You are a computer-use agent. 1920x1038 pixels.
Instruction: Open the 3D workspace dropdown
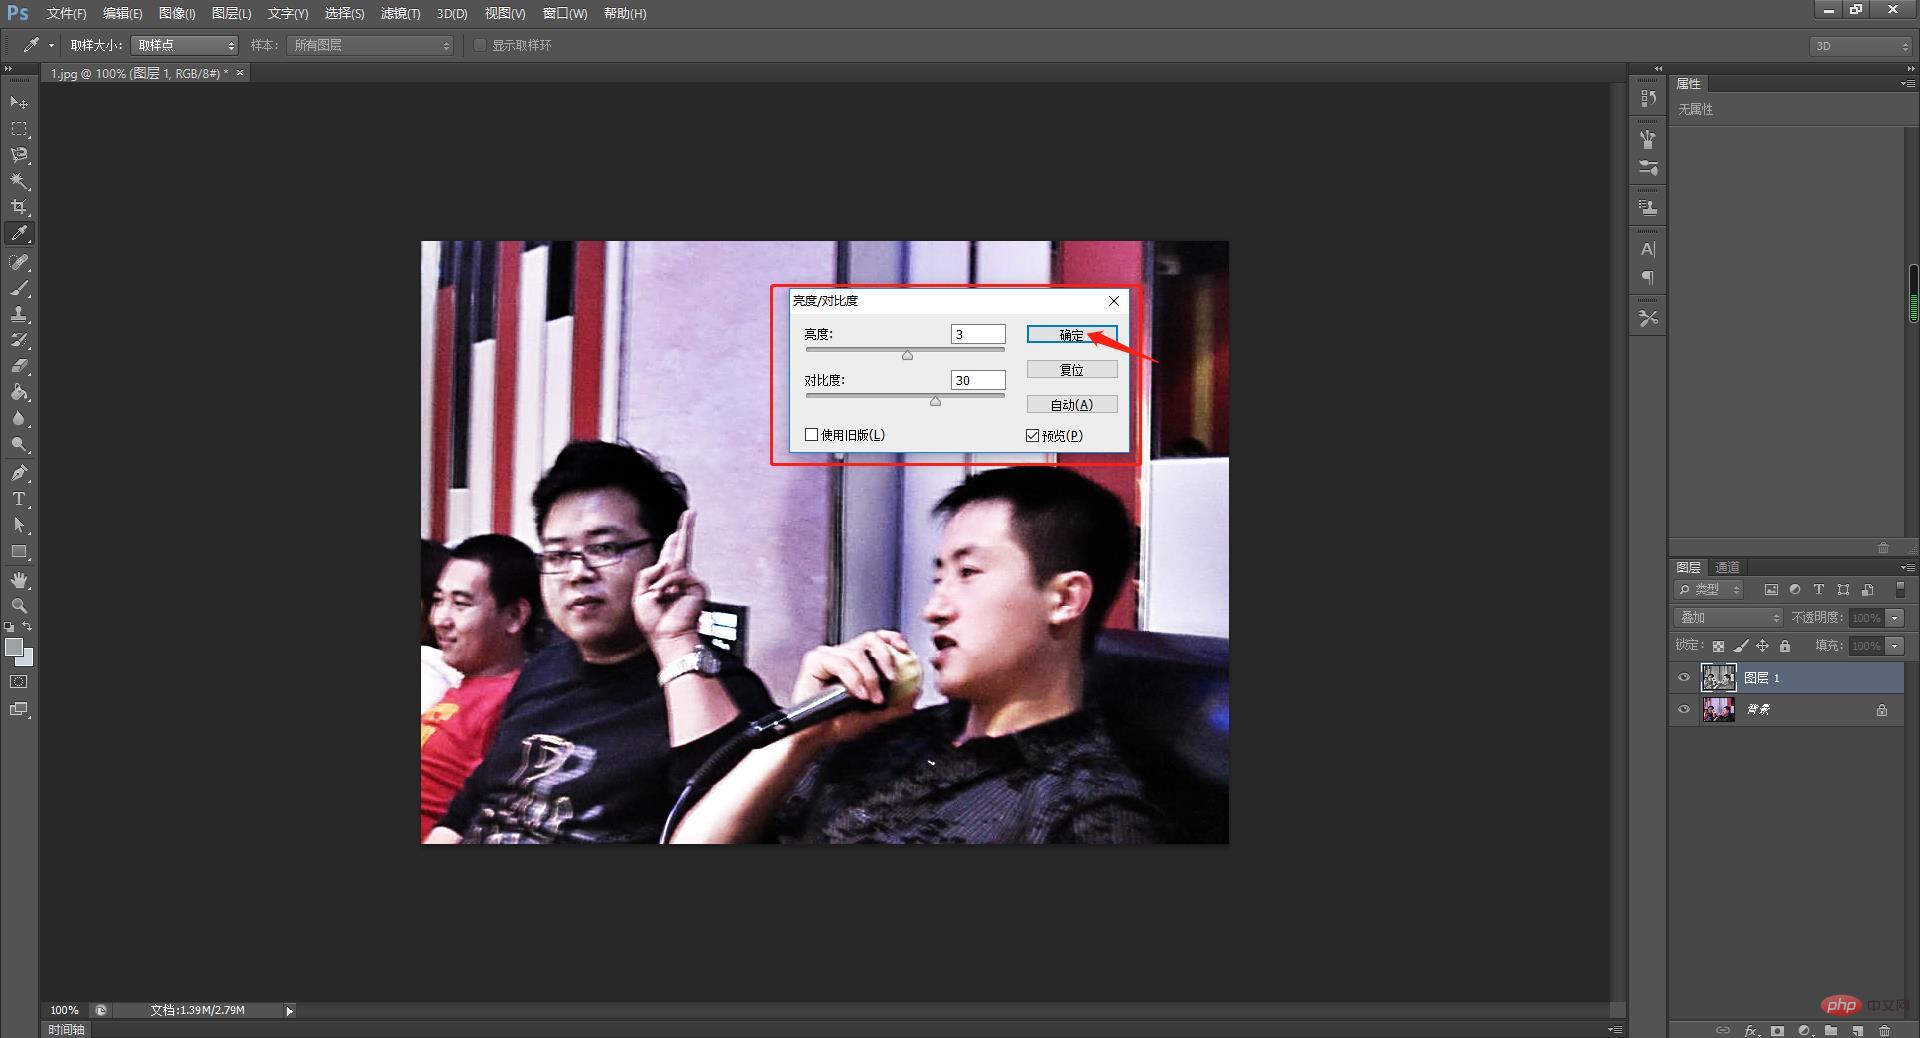[1861, 46]
